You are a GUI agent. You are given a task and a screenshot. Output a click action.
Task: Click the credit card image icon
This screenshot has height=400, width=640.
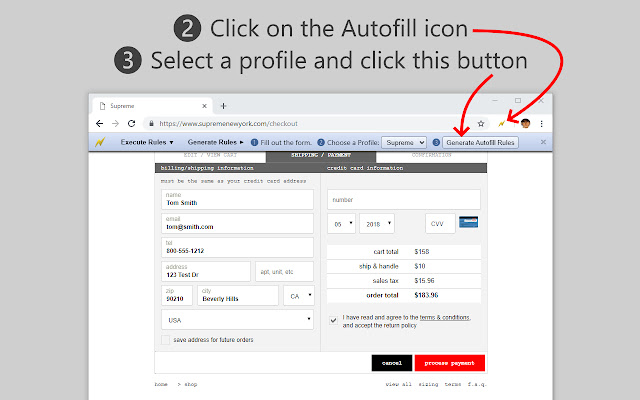[x=469, y=222]
